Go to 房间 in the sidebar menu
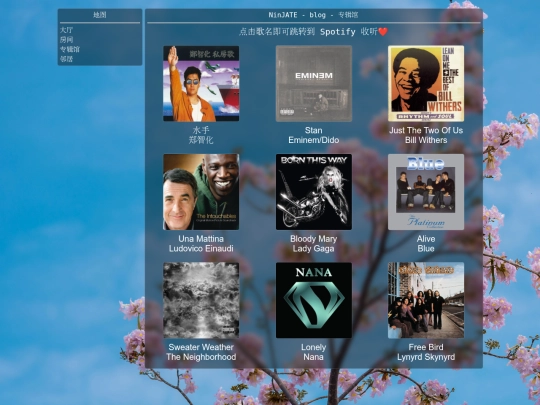This screenshot has width=540, height=405. coord(66,40)
